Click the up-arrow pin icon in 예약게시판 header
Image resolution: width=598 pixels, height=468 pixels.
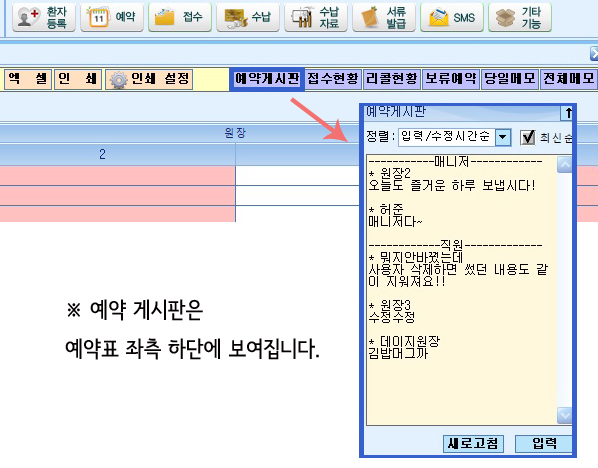[567, 113]
